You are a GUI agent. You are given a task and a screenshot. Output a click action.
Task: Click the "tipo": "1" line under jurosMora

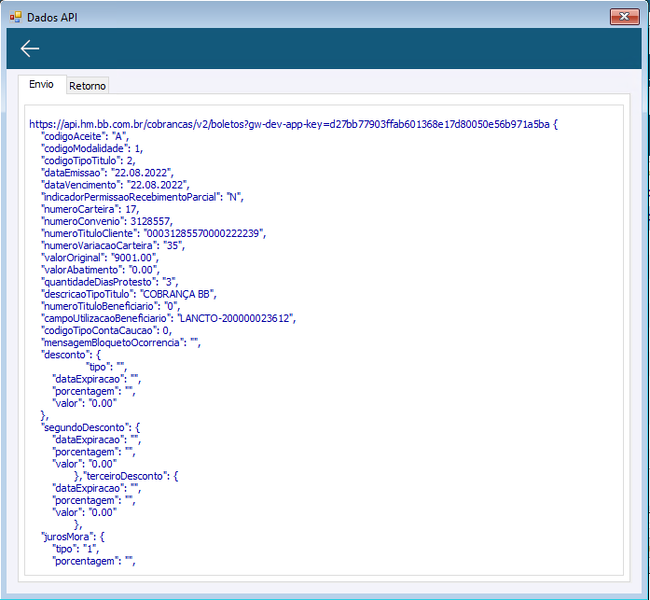point(75,549)
